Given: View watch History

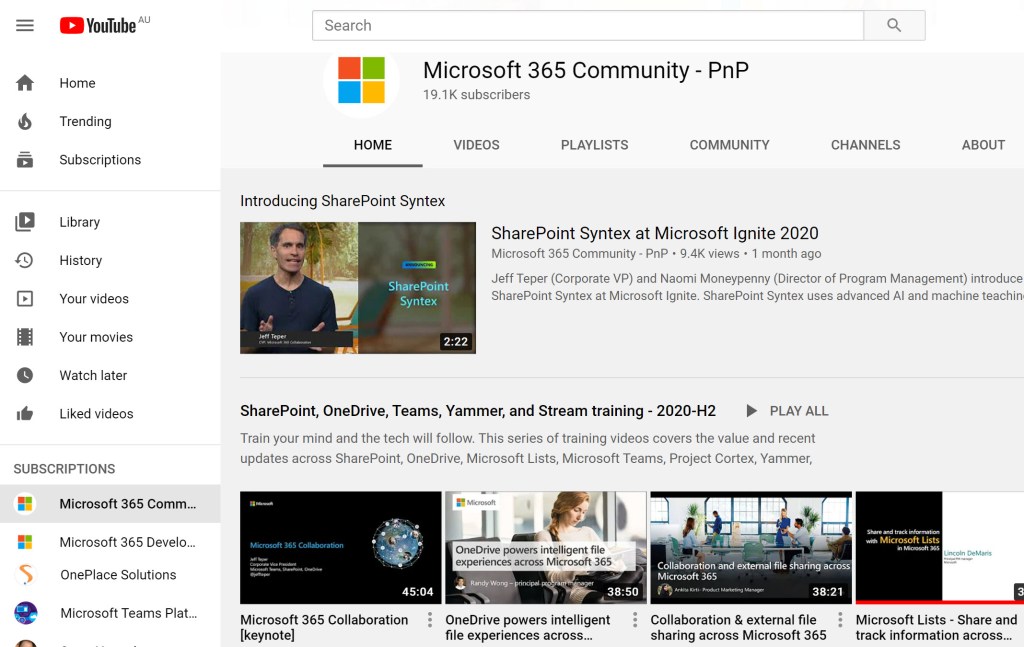Looking at the screenshot, I should click(80, 260).
